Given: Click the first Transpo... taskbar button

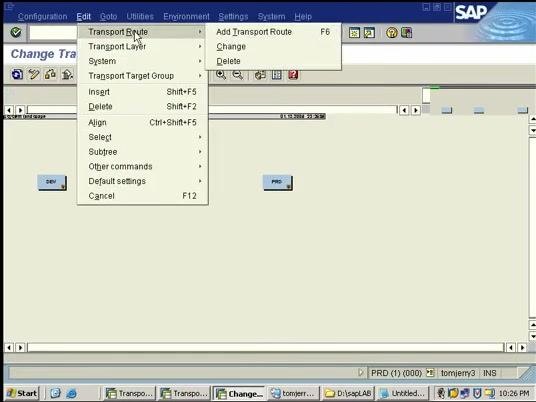Looking at the screenshot, I should [x=130, y=393].
